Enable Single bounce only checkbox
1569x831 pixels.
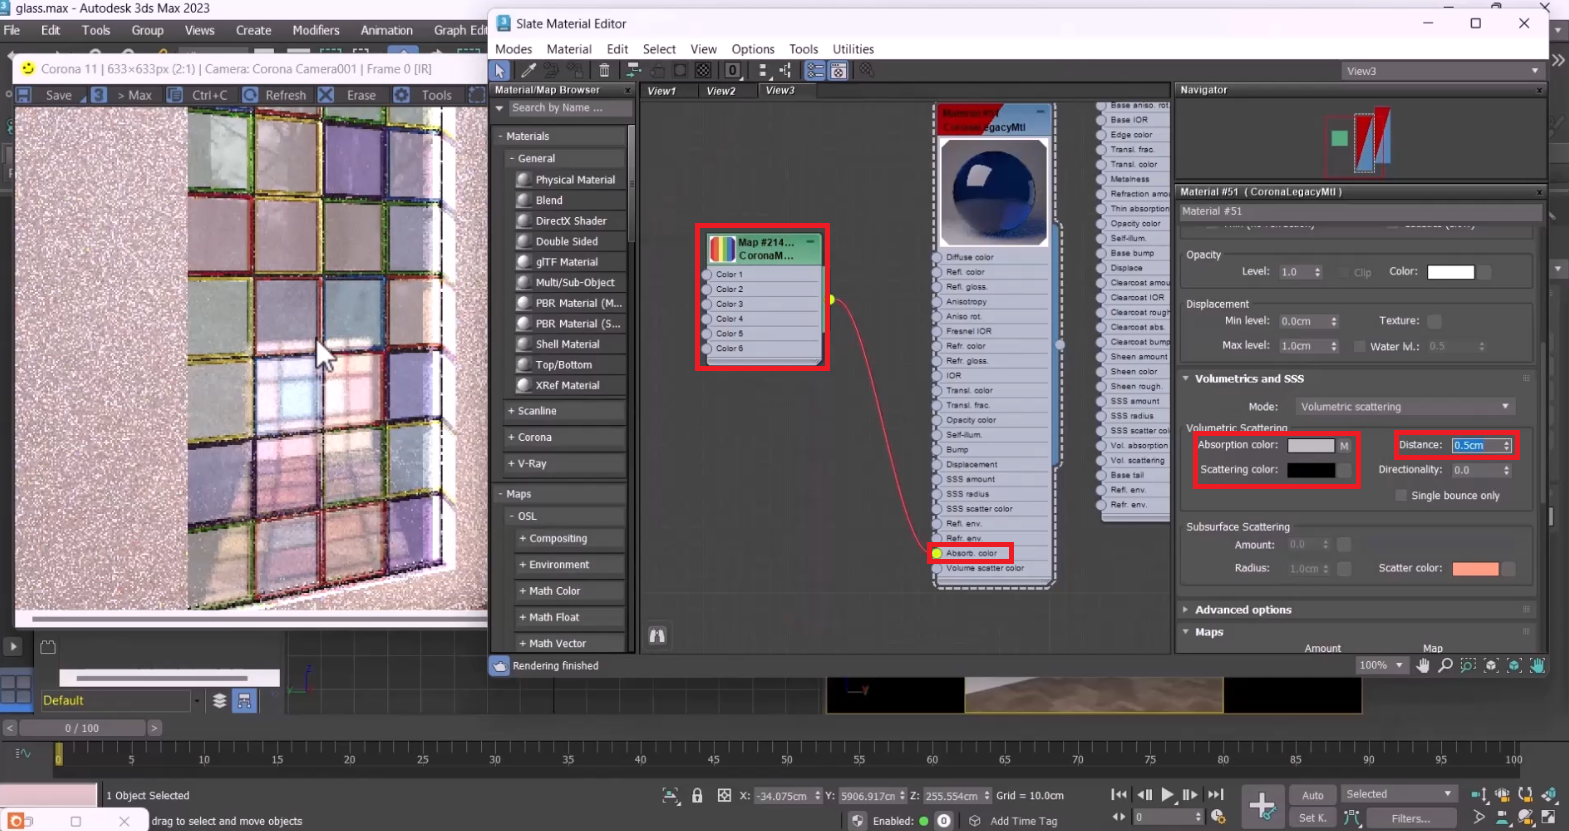1401,496
